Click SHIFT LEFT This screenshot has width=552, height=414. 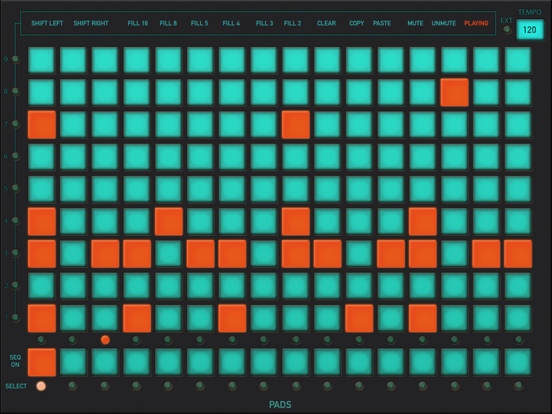pyautogui.click(x=47, y=23)
